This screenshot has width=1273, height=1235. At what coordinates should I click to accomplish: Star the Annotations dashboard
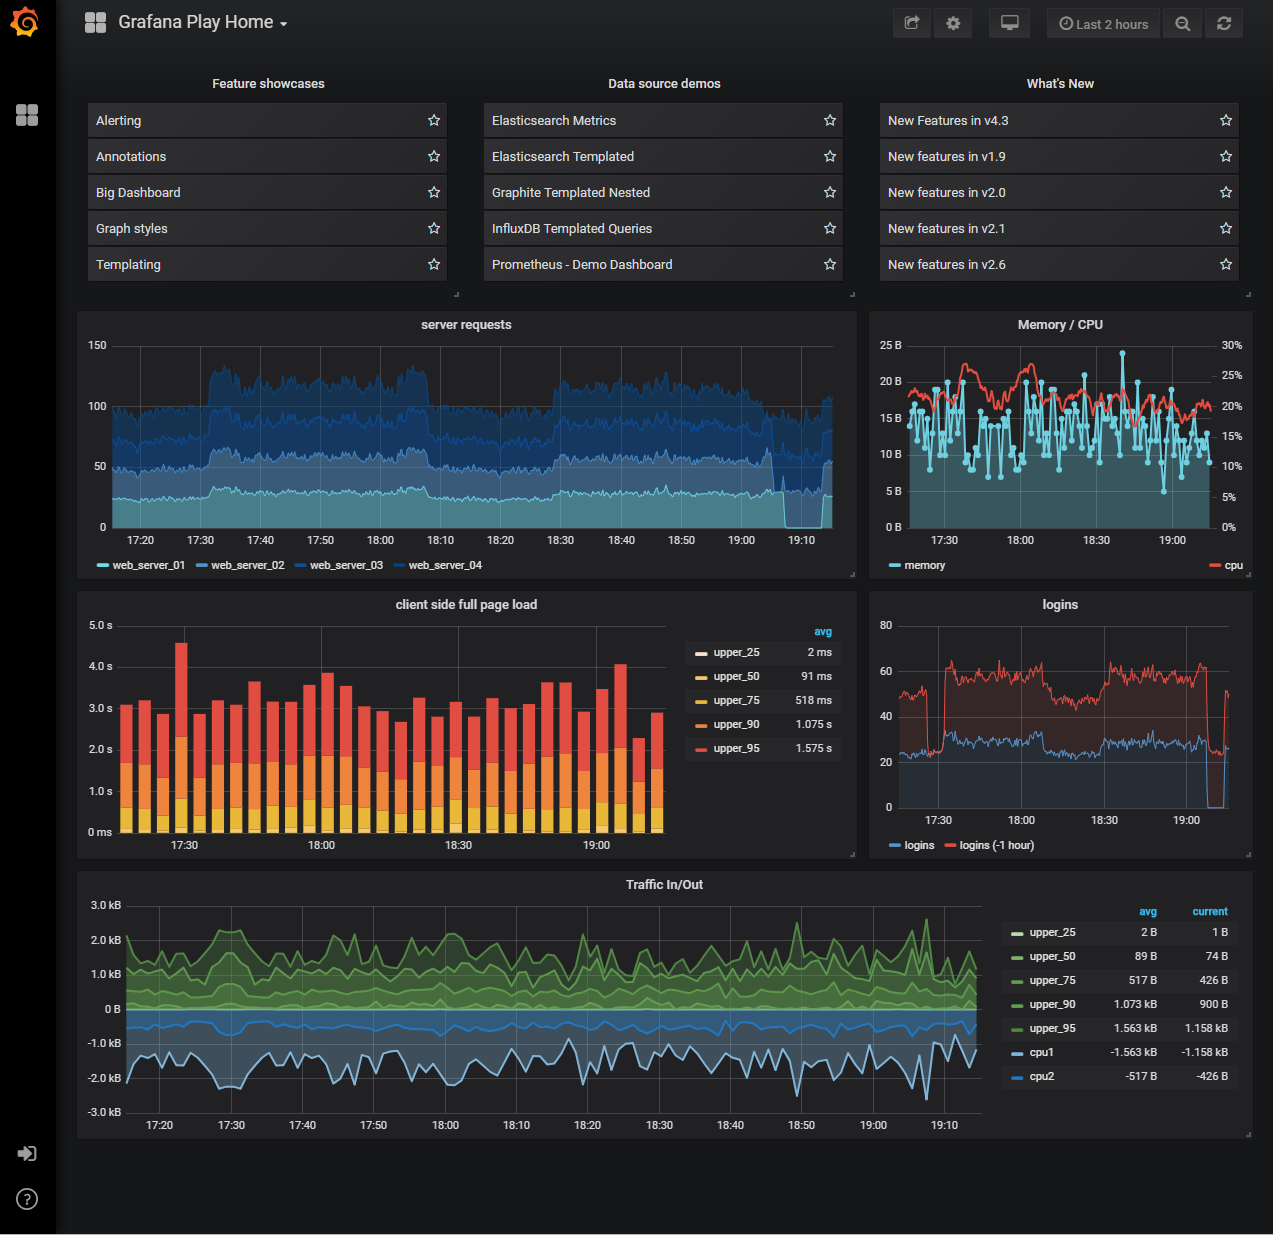click(434, 156)
